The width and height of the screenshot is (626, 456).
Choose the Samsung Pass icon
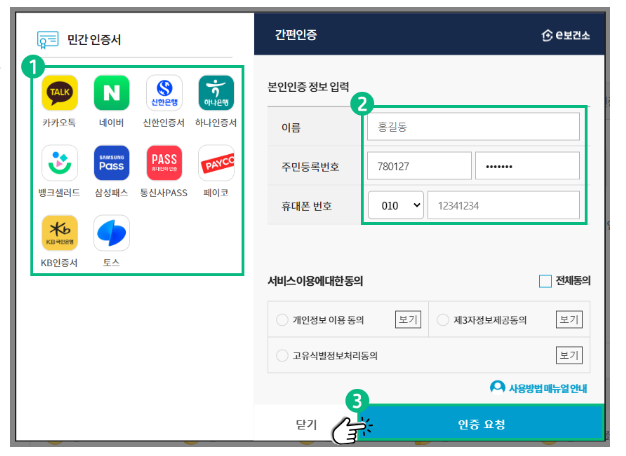pos(111,163)
